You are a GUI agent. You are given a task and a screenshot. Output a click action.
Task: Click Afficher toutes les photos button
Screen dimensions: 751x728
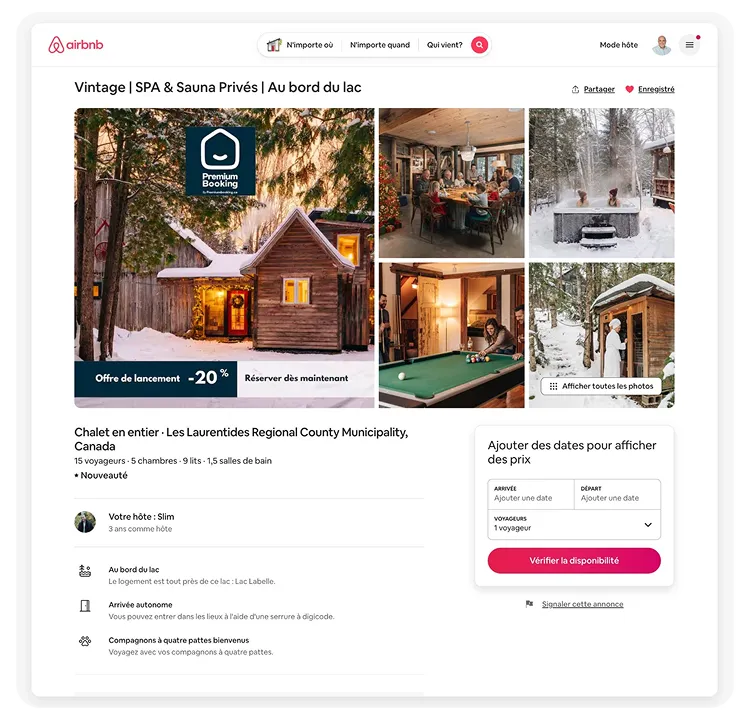click(x=601, y=386)
